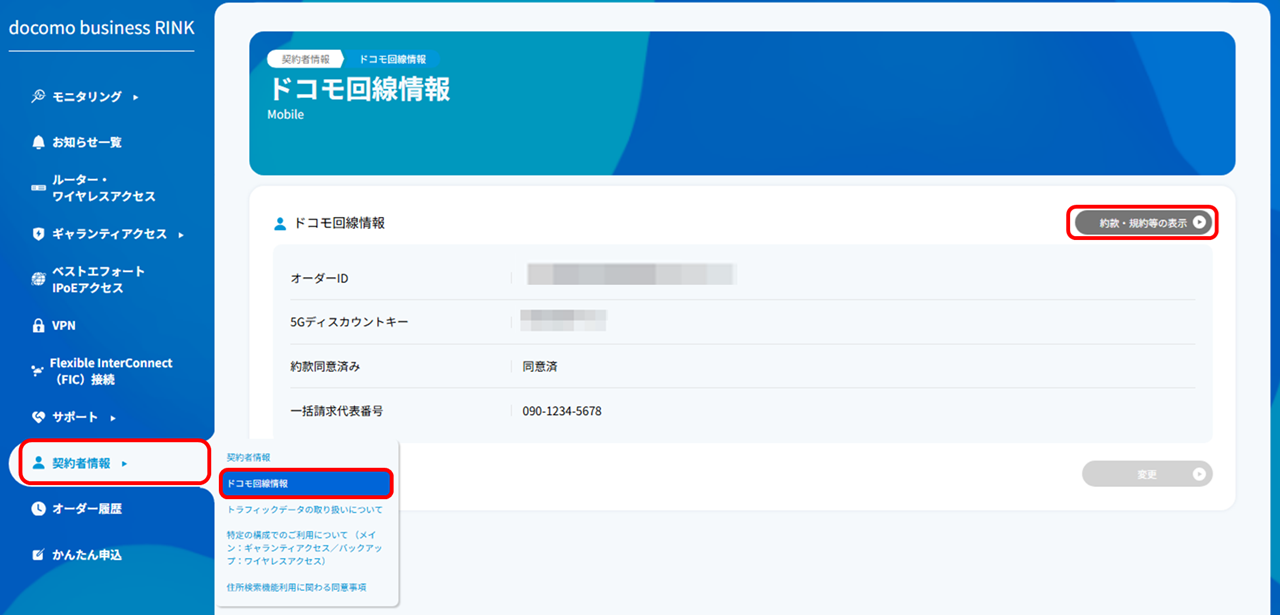This screenshot has height=615, width=1280.
Task: Click the globe icon beside ベストエフォートIPoEアクセス
Action: [x=38, y=279]
